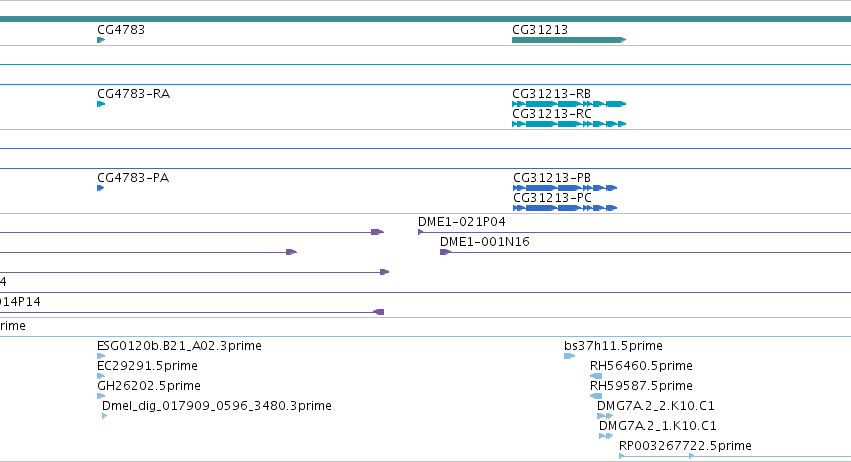Click the DME1-021P04 start arrow glyph
This screenshot has width=851, height=462.
pos(421,232)
